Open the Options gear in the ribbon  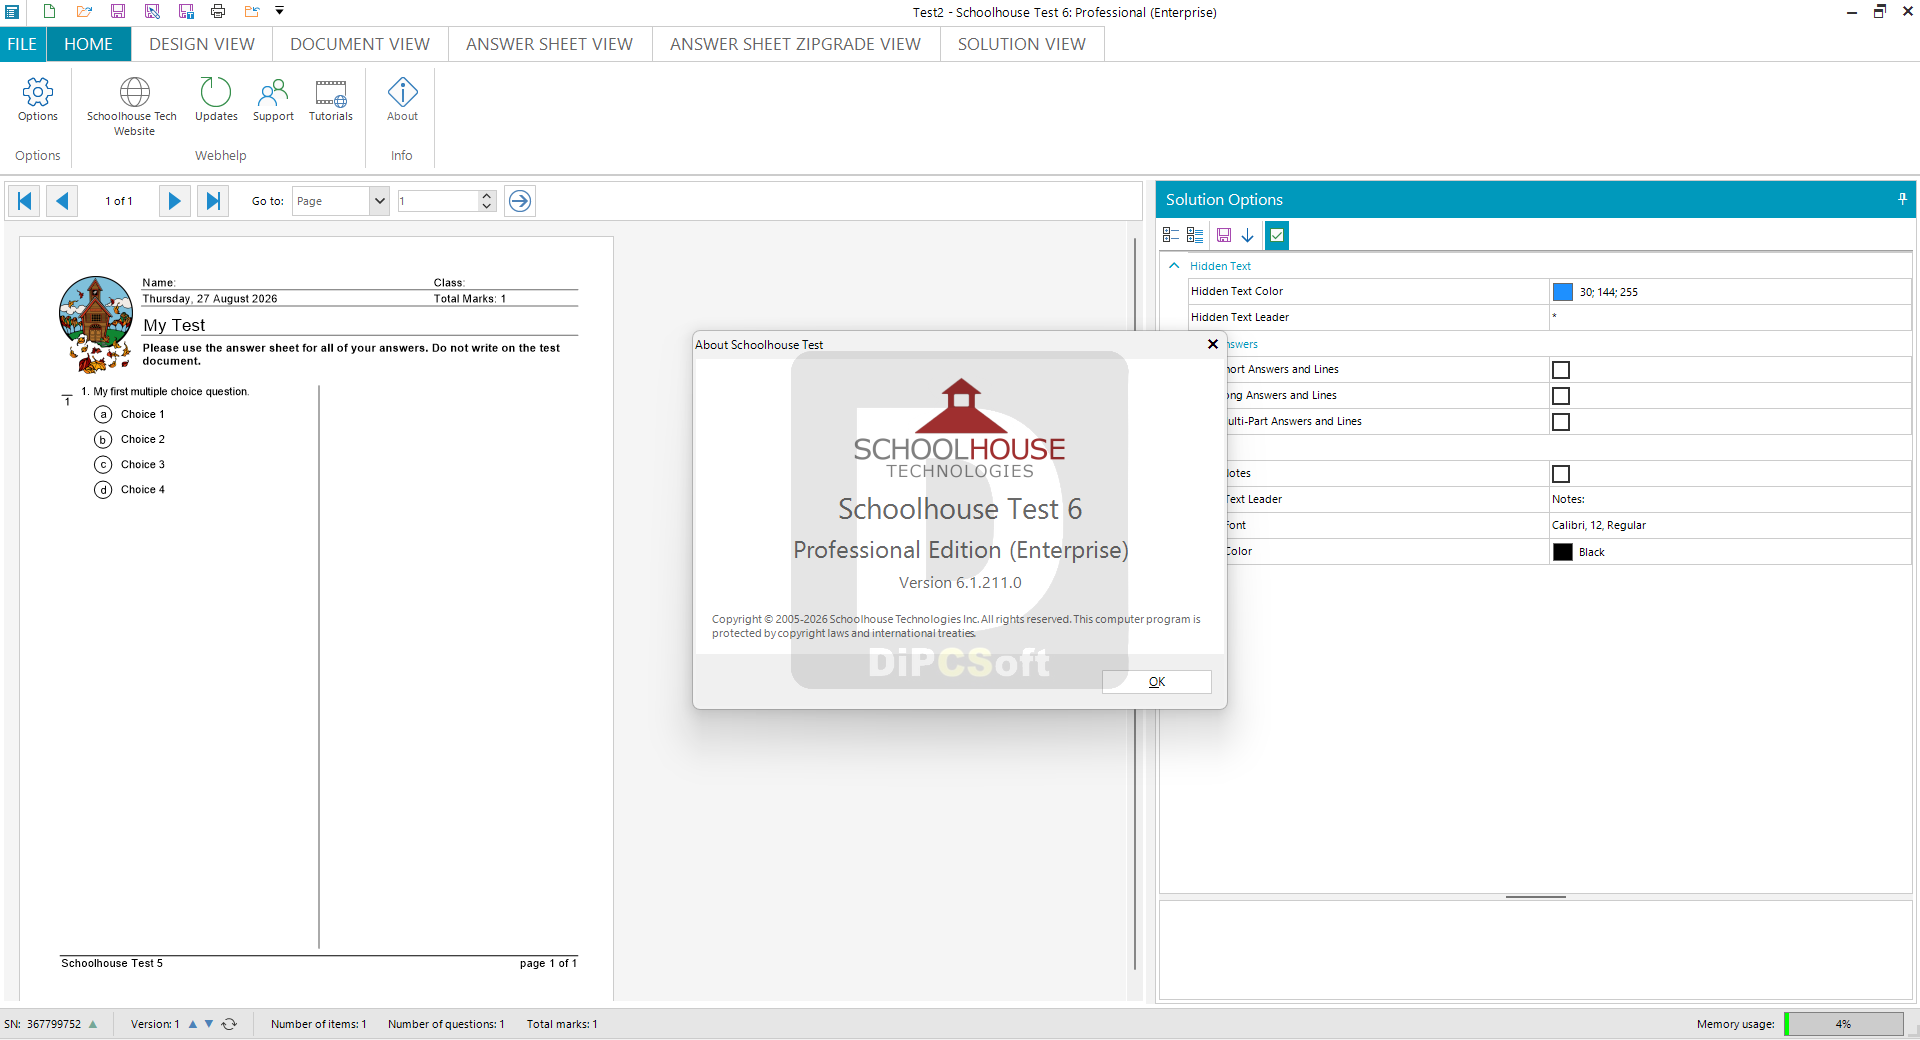(x=38, y=100)
